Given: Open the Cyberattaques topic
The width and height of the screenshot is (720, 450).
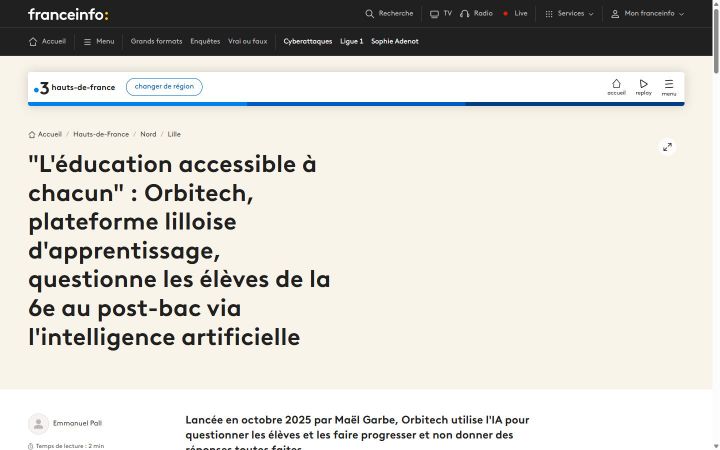Looking at the screenshot, I should click(x=308, y=41).
